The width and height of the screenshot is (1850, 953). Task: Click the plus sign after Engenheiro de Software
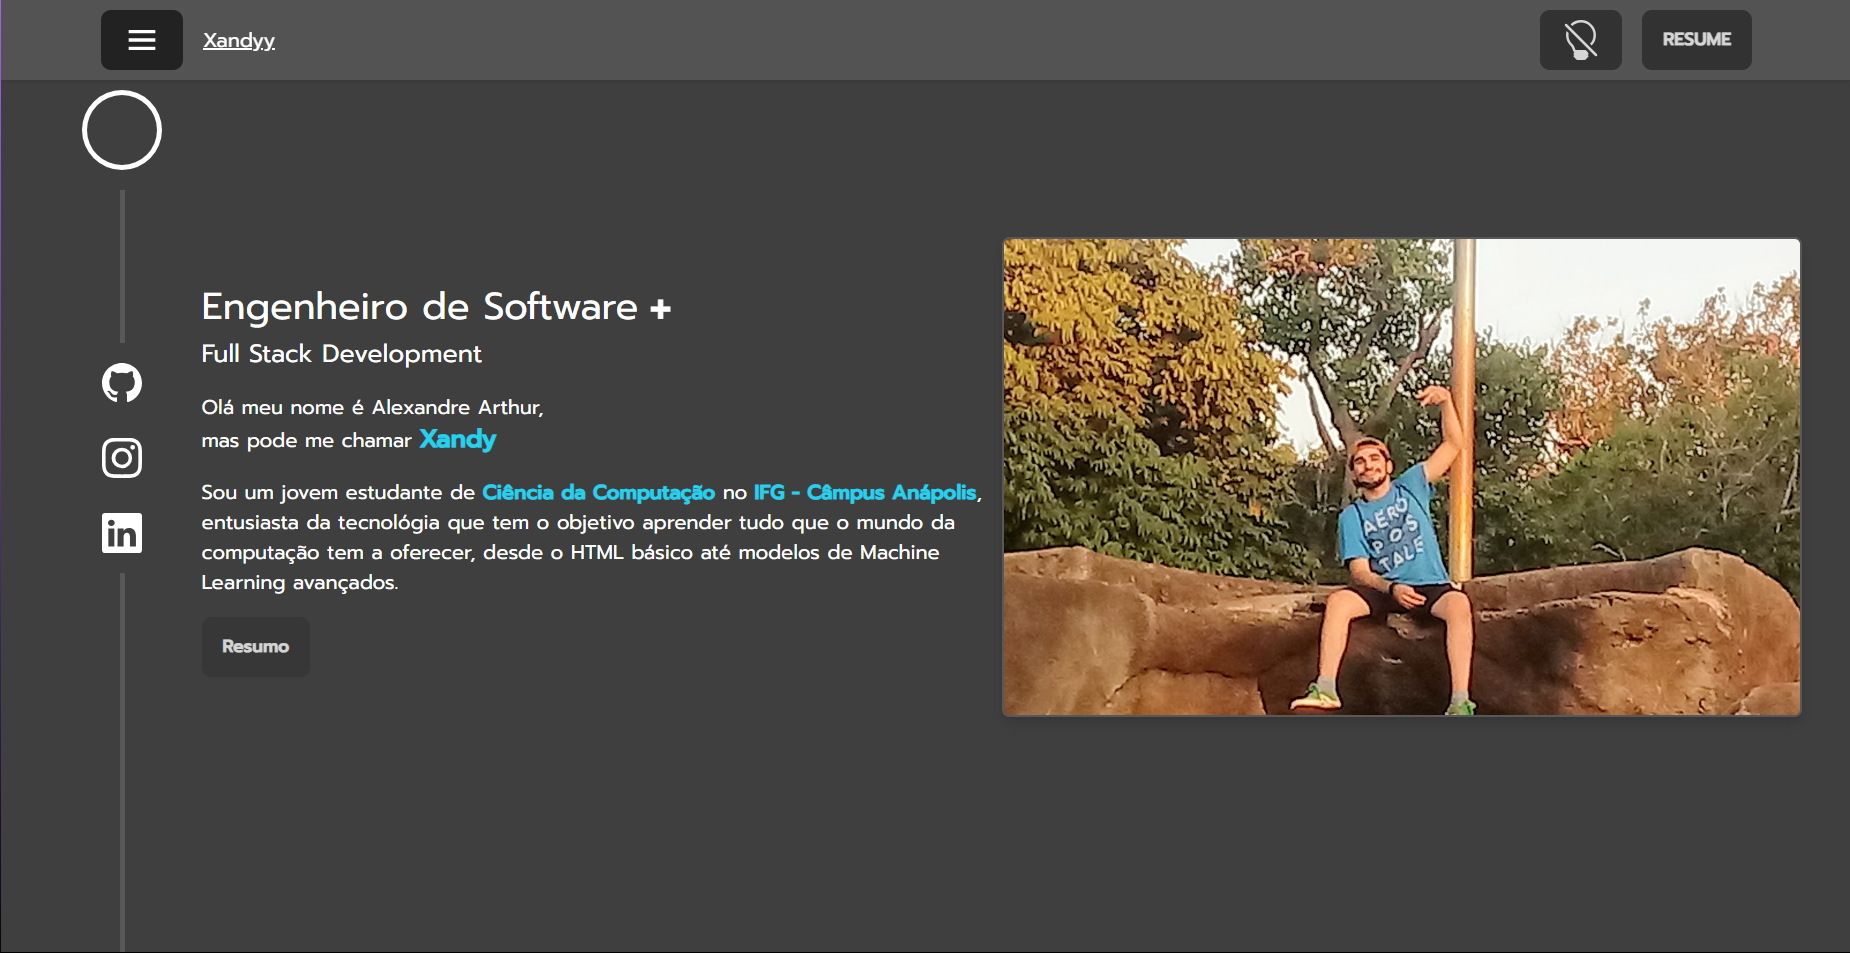coord(660,309)
